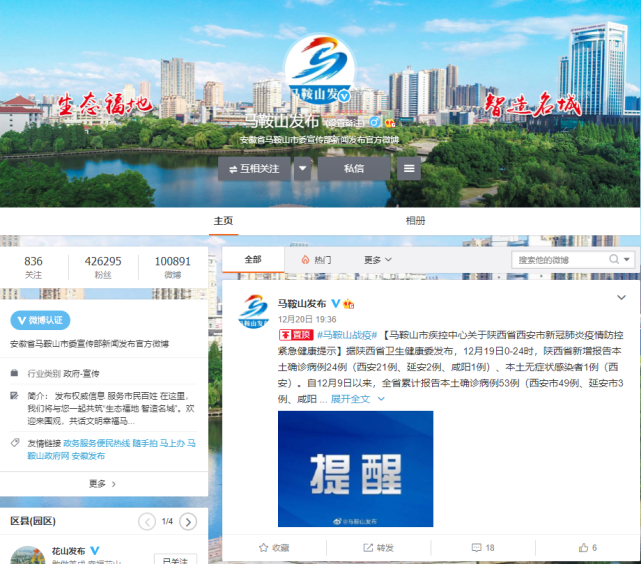This screenshot has width=641, height=564.
Task: Click the 热门 flame icon
Action: coord(305,260)
